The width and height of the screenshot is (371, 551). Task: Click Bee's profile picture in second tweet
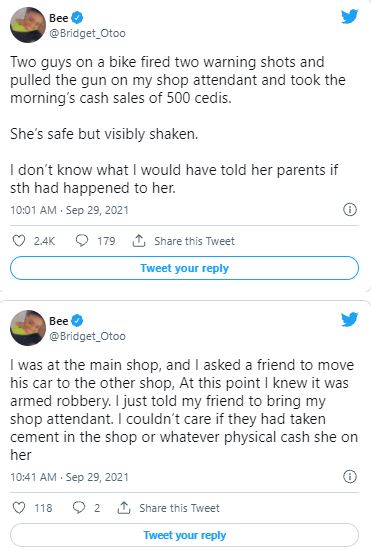[28, 328]
